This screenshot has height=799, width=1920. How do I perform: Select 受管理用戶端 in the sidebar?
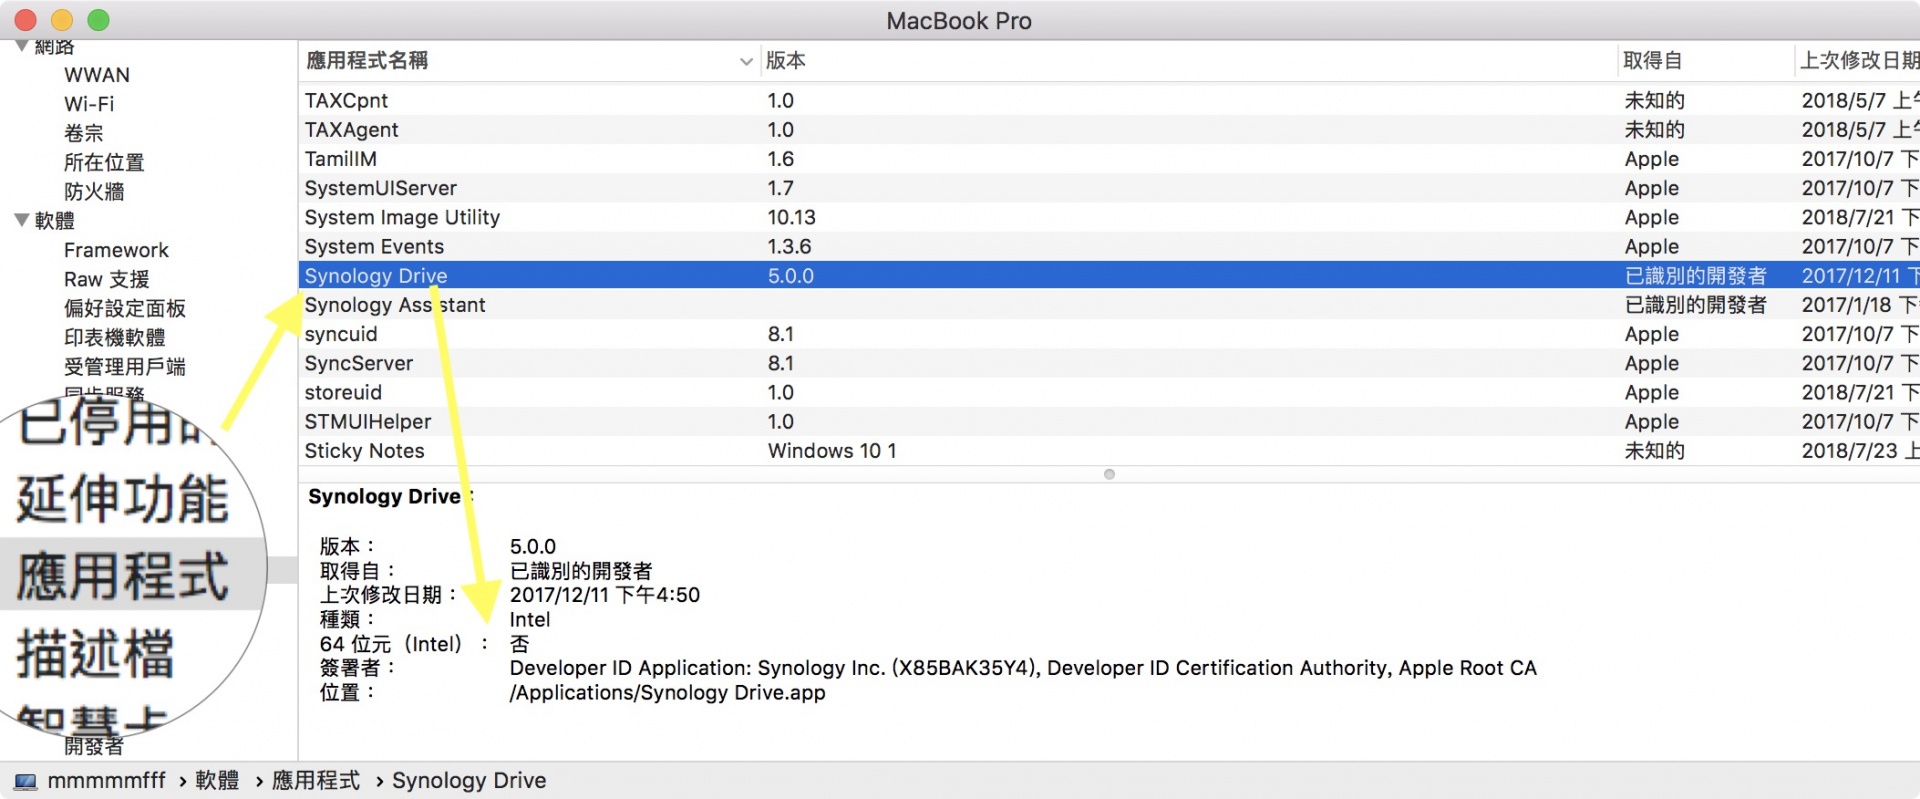click(x=125, y=366)
